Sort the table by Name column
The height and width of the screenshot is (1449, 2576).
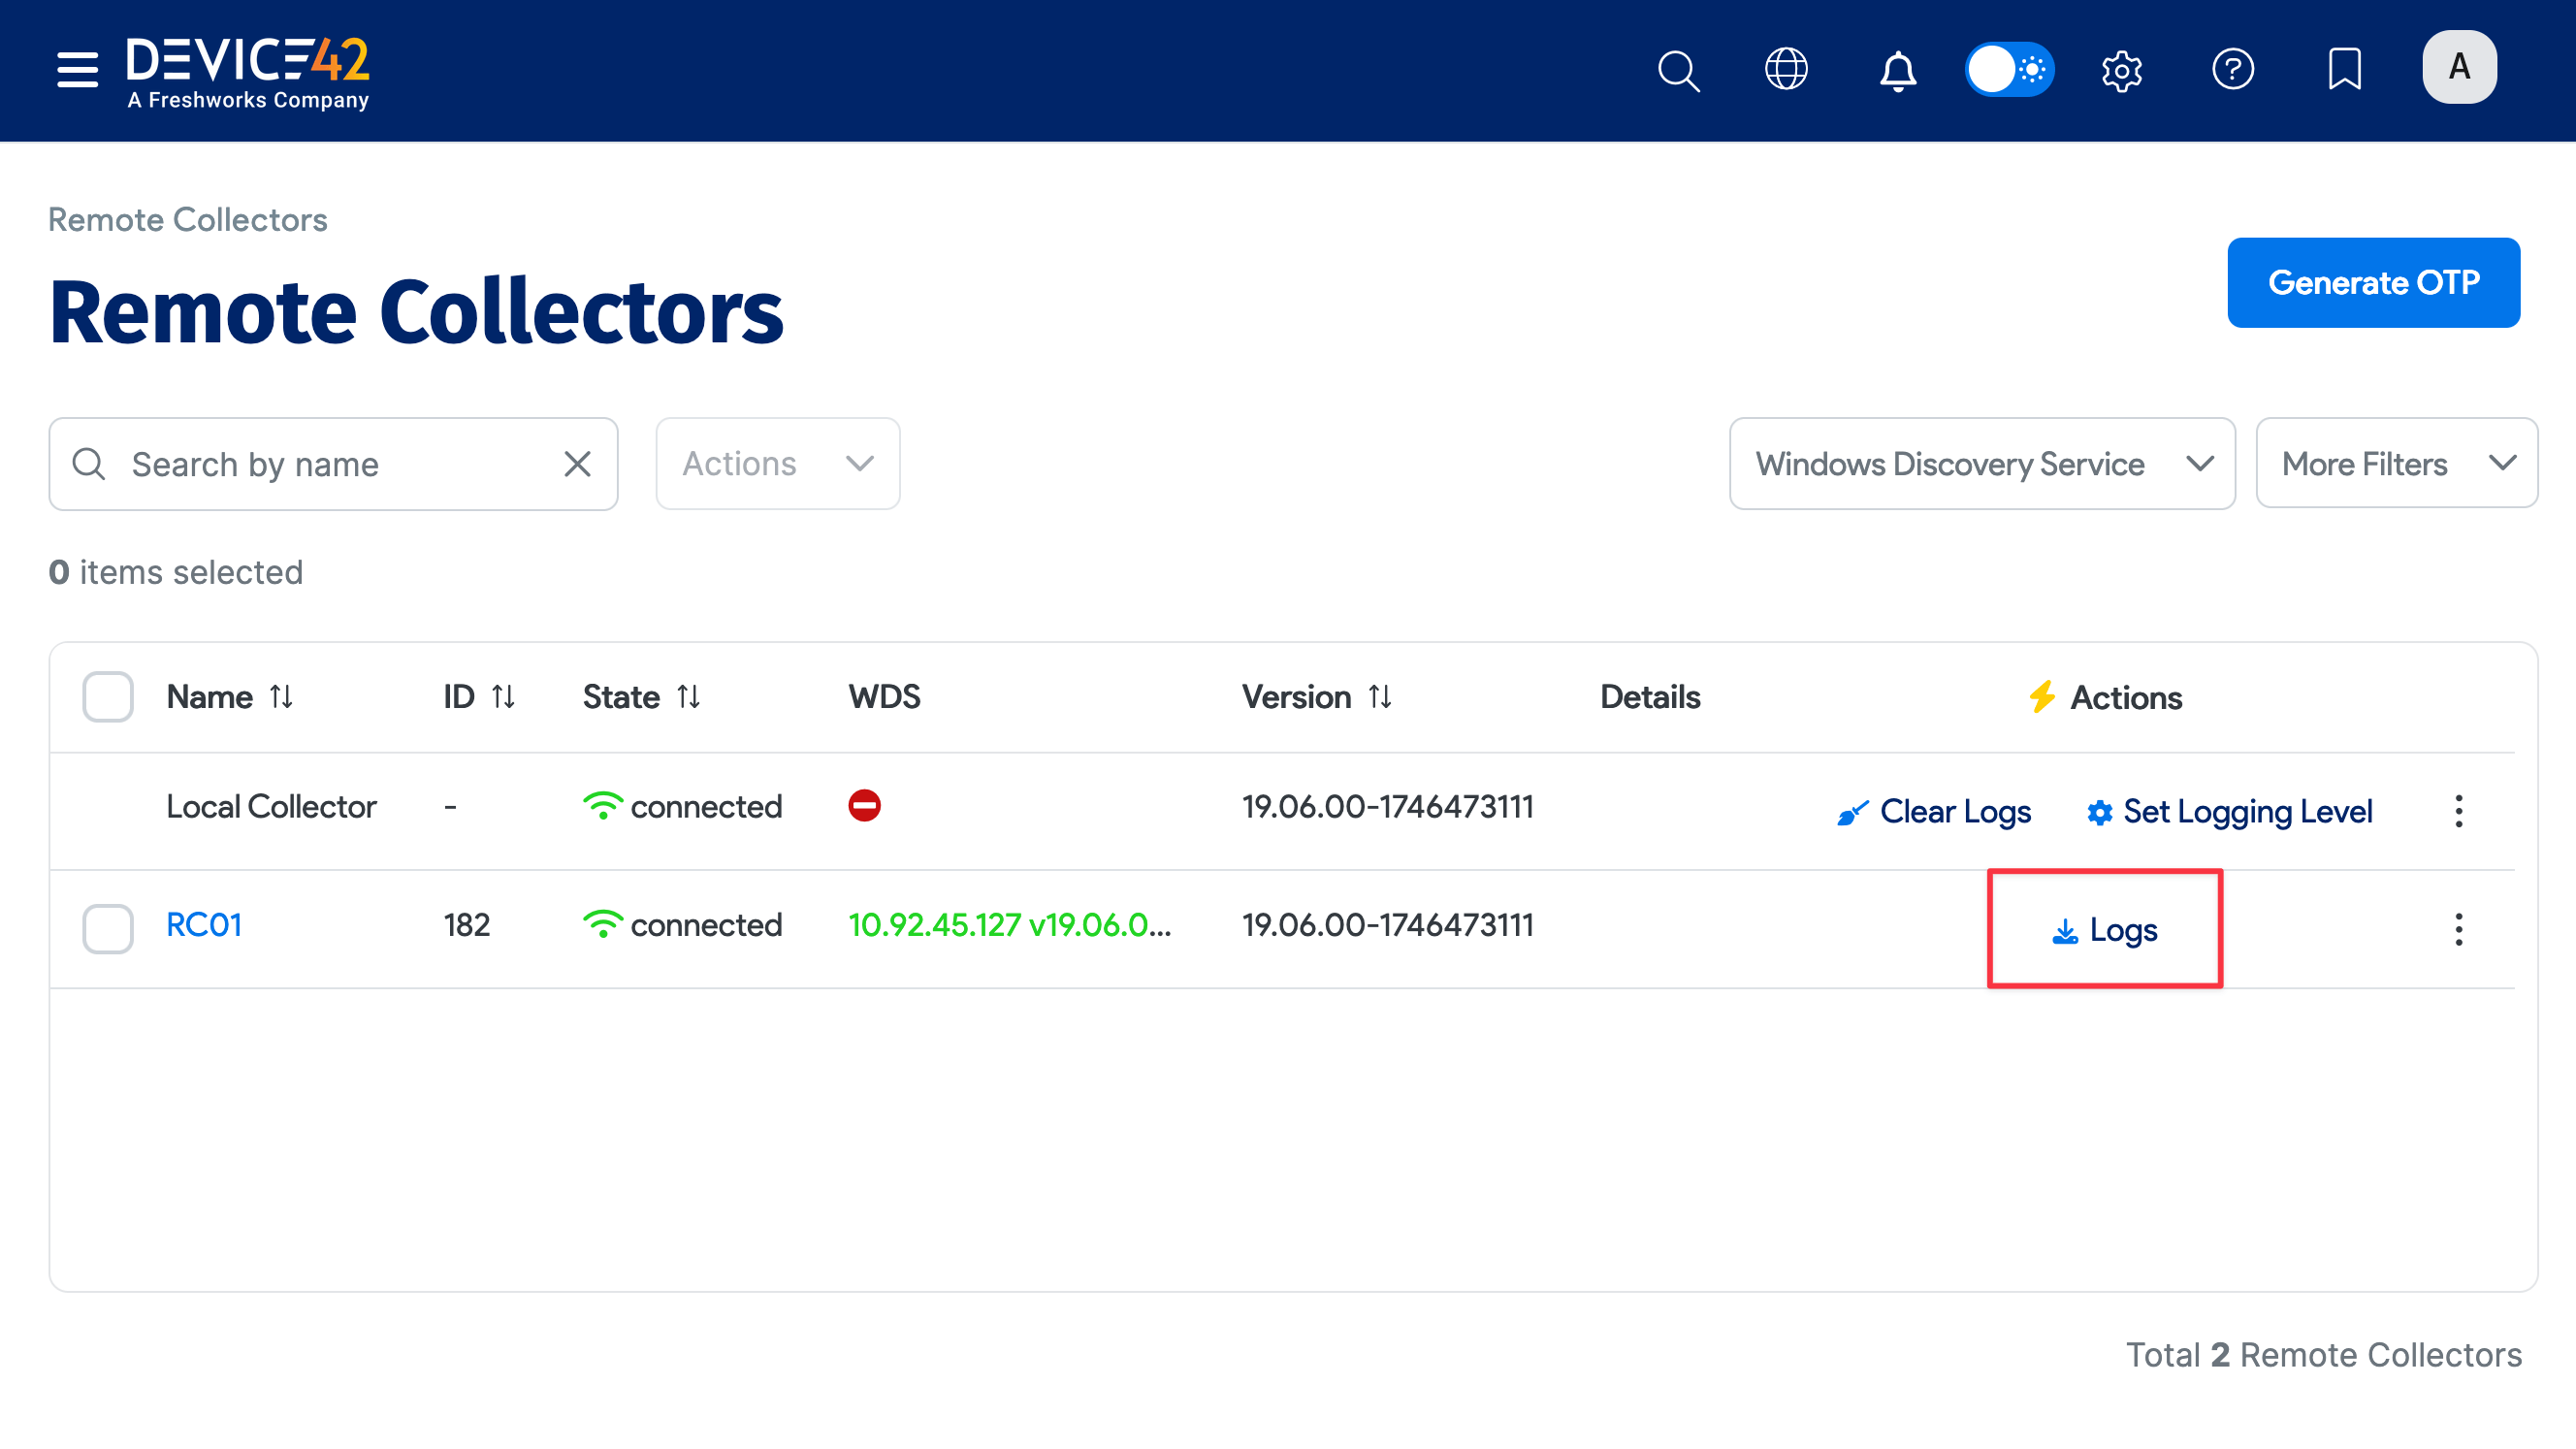pos(281,696)
